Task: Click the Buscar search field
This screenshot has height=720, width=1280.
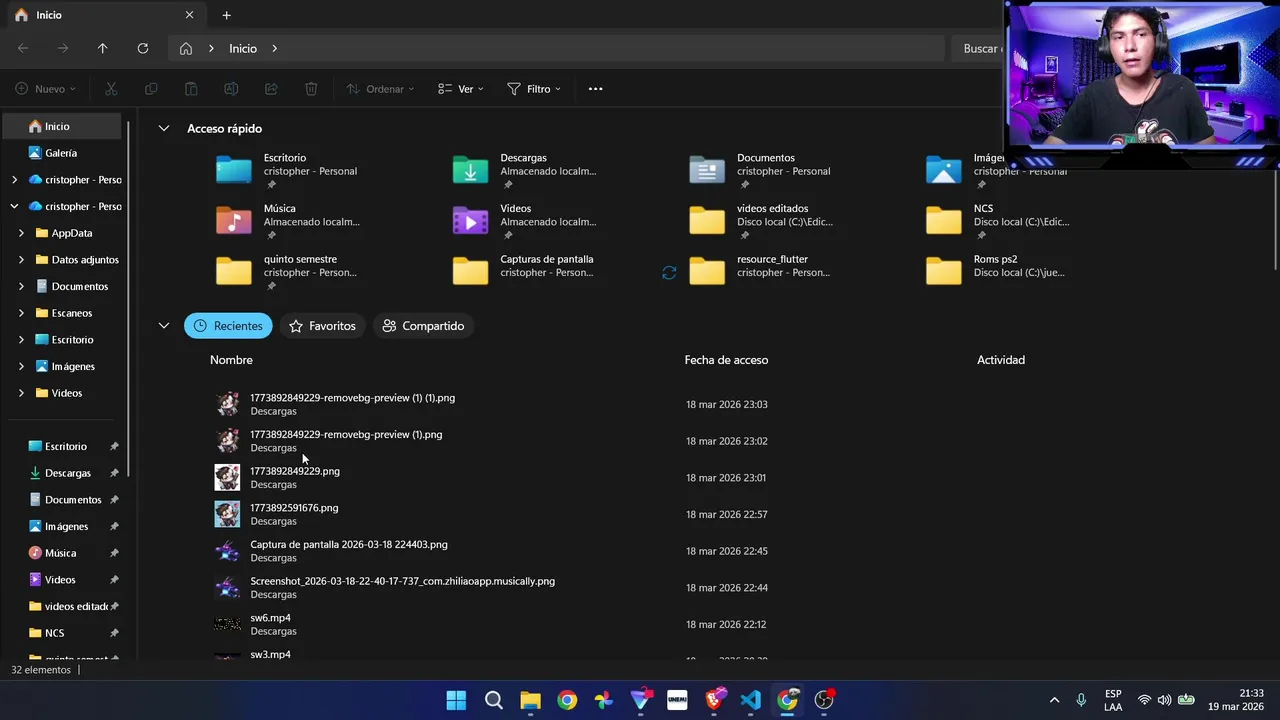Action: (x=978, y=48)
